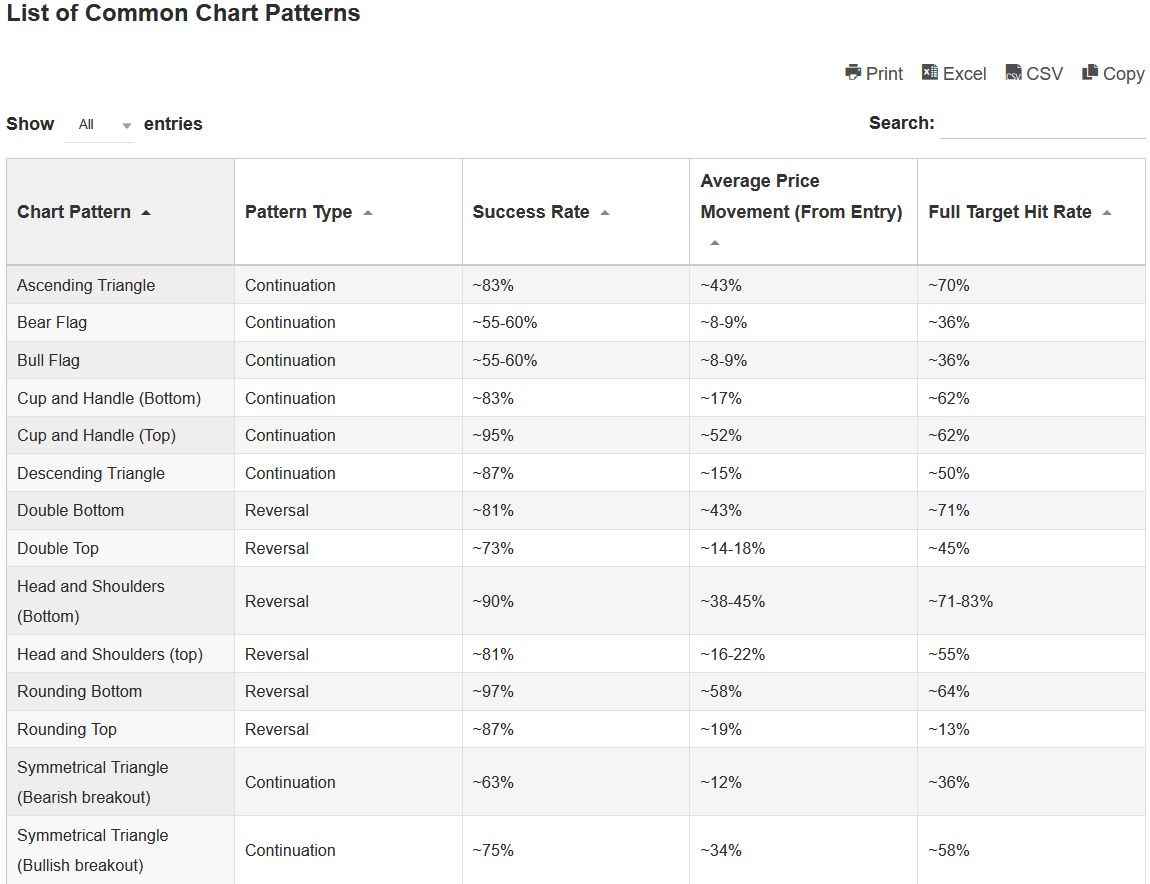The width and height of the screenshot is (1150, 884).
Task: Select the Rounding Bottom row cell
Action: tap(79, 691)
